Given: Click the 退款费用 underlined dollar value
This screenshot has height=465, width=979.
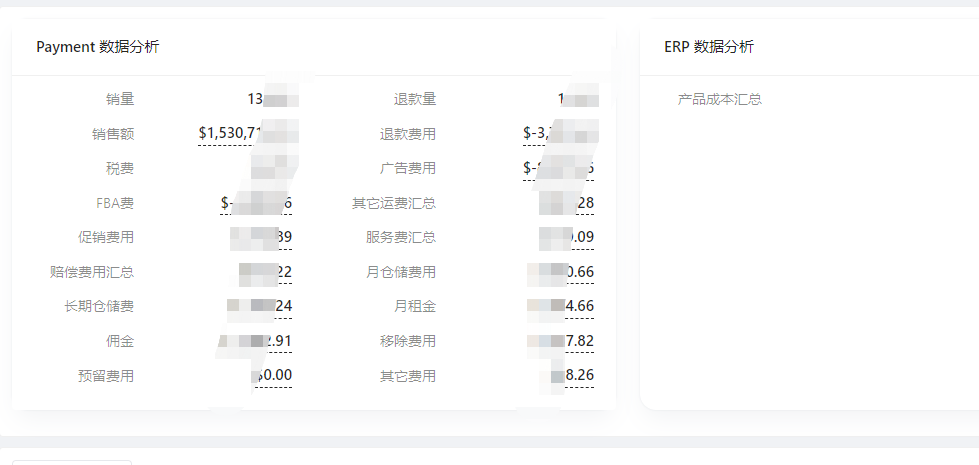Looking at the screenshot, I should pos(558,133).
